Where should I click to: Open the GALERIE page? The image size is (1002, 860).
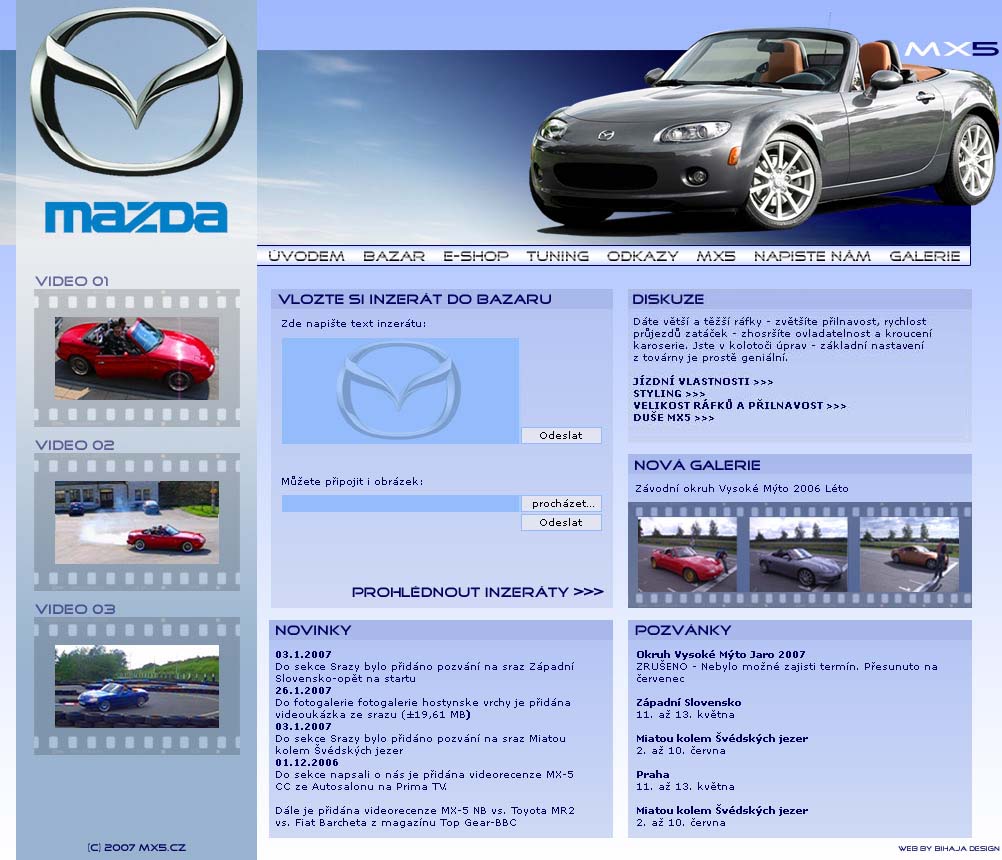(x=925, y=256)
